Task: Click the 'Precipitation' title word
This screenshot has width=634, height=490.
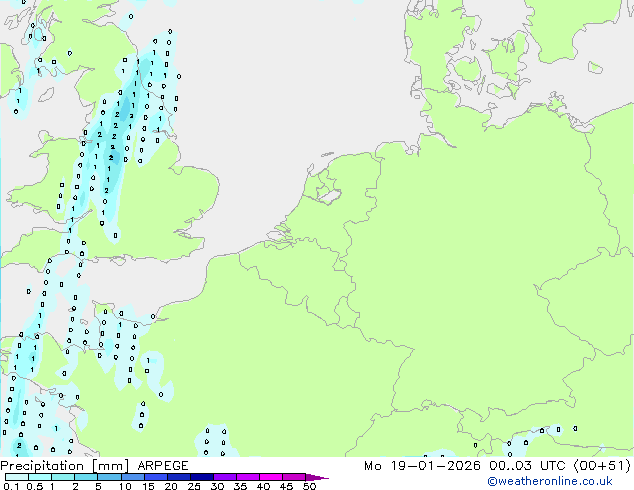Action: coord(42,466)
